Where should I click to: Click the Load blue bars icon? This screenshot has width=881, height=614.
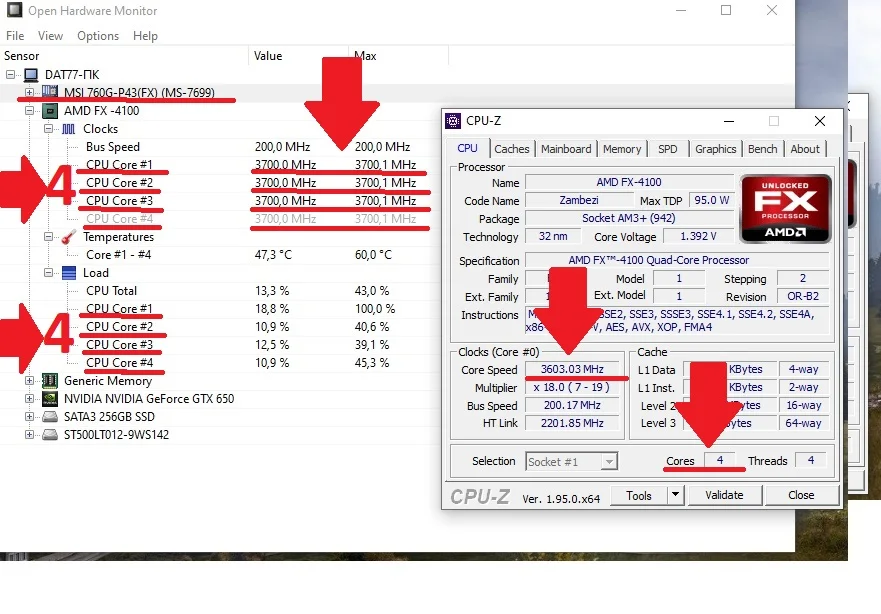coord(69,273)
